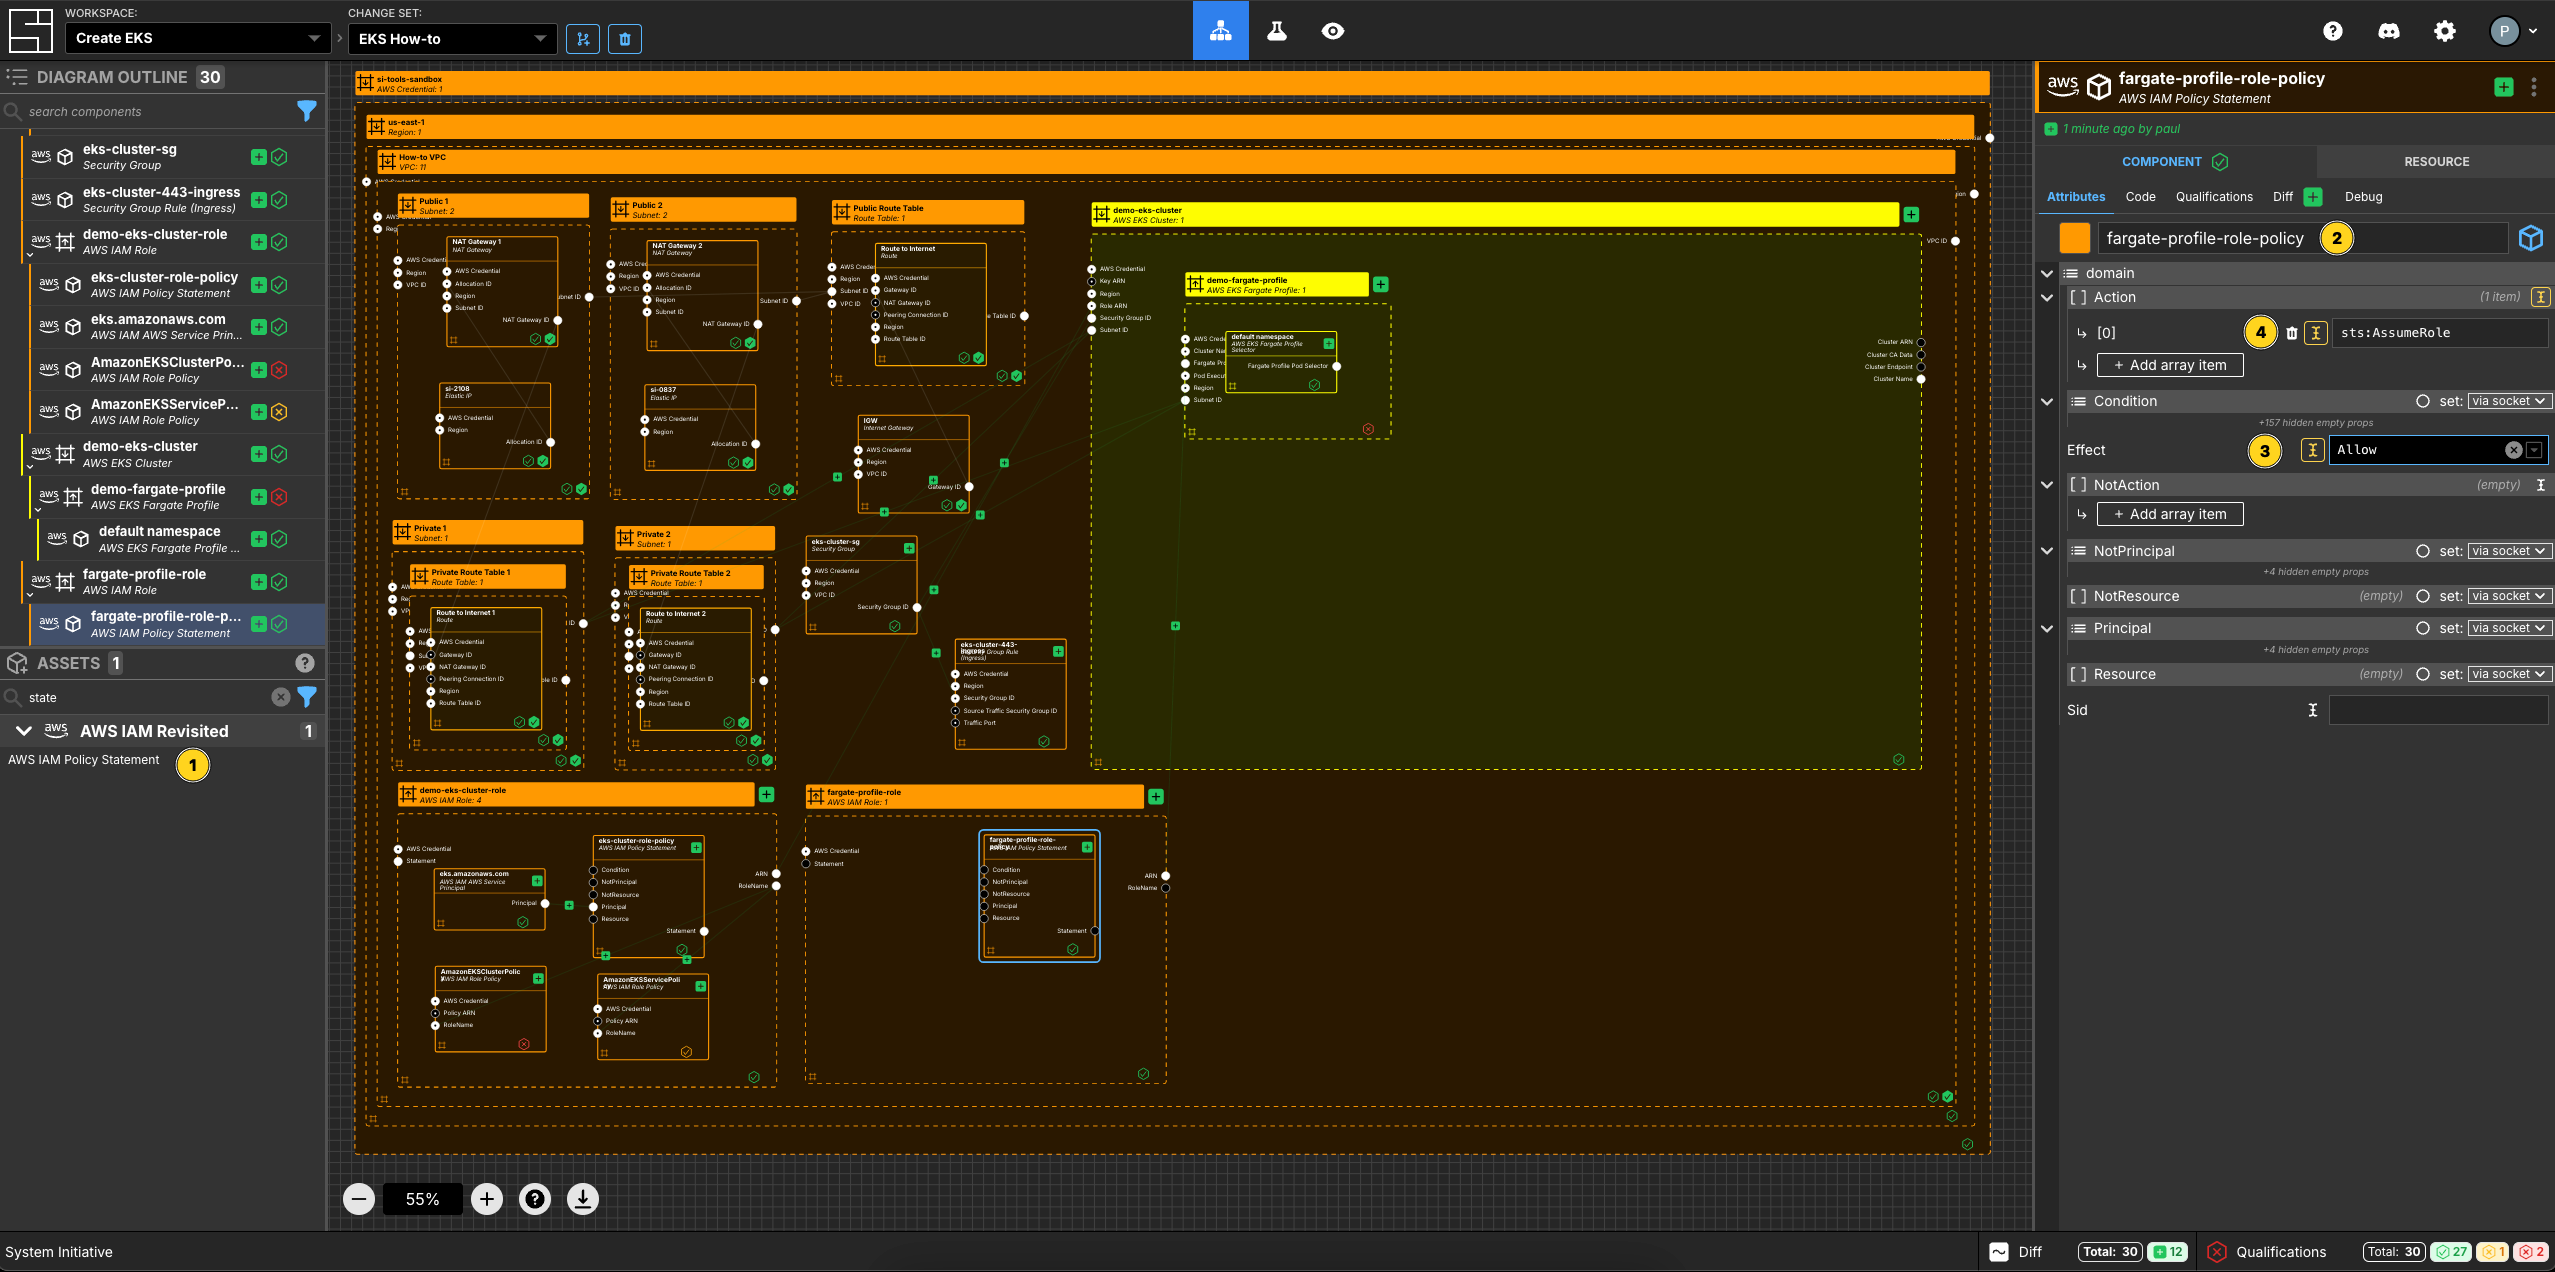
Task: Select default namespace in the outline
Action: pyautogui.click(x=181, y=539)
